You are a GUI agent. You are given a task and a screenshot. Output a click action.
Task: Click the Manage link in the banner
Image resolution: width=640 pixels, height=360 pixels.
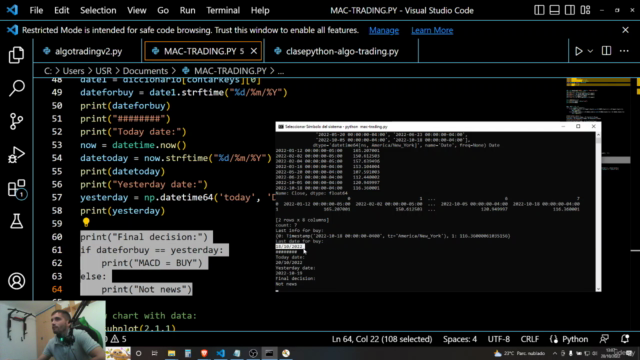[x=384, y=30]
